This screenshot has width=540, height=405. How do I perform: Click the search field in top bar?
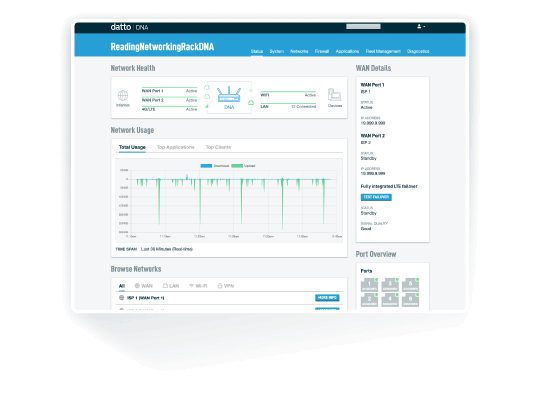click(363, 27)
